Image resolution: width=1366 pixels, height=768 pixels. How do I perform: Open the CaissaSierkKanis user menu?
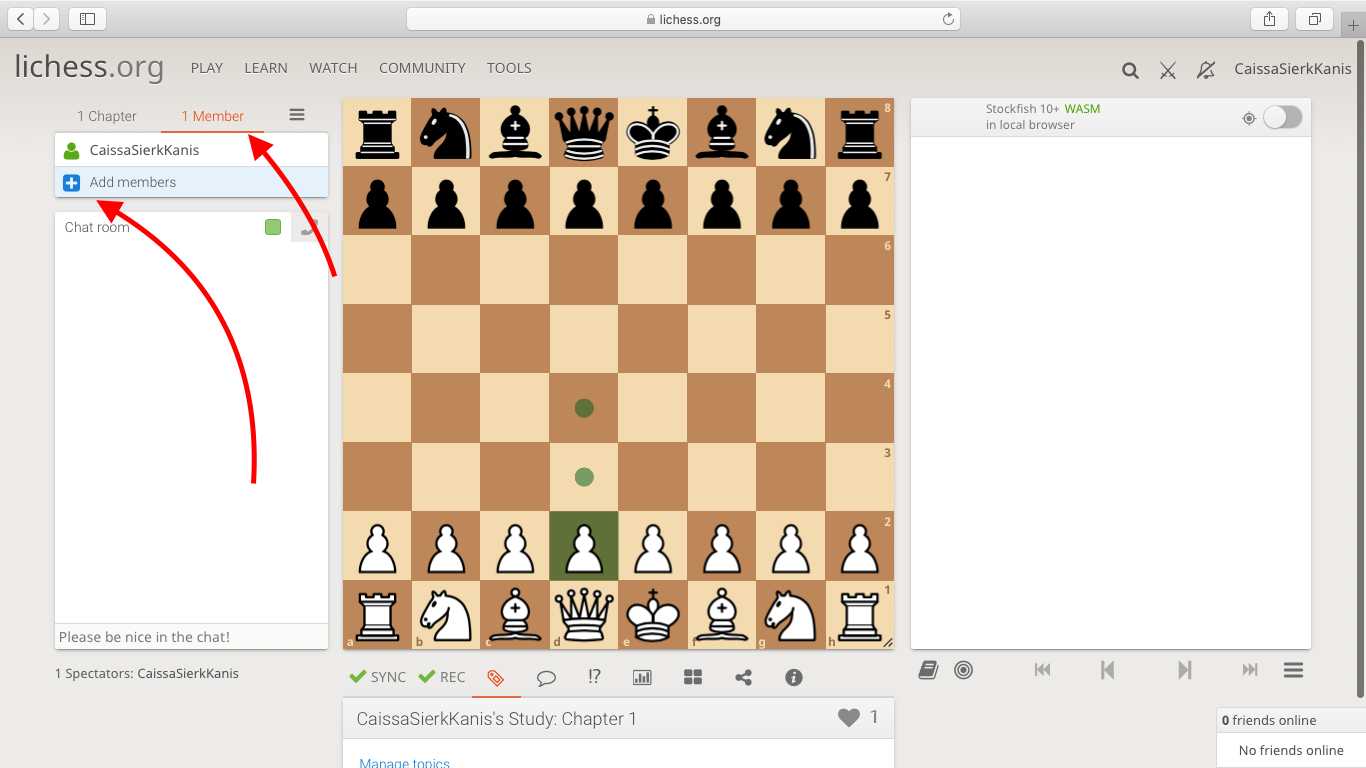(1292, 69)
